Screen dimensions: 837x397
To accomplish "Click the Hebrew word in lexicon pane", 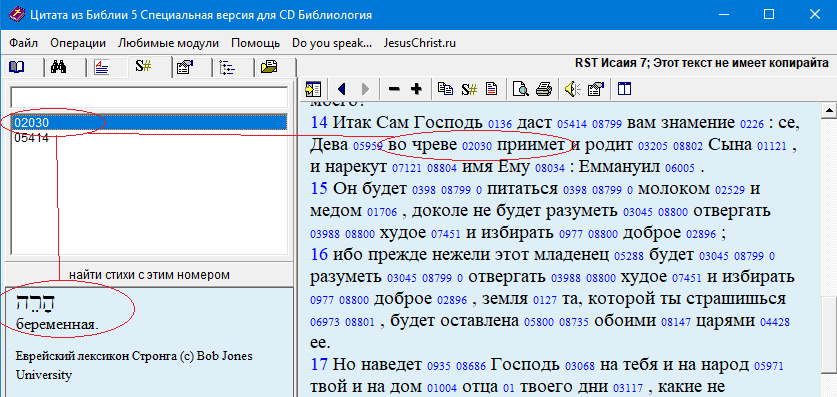I will click(x=35, y=303).
